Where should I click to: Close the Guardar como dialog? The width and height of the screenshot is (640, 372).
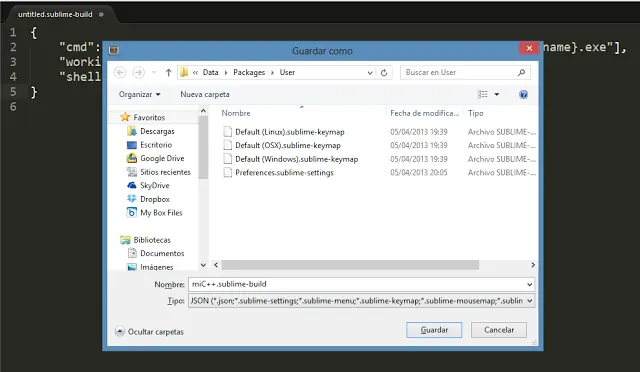529,48
